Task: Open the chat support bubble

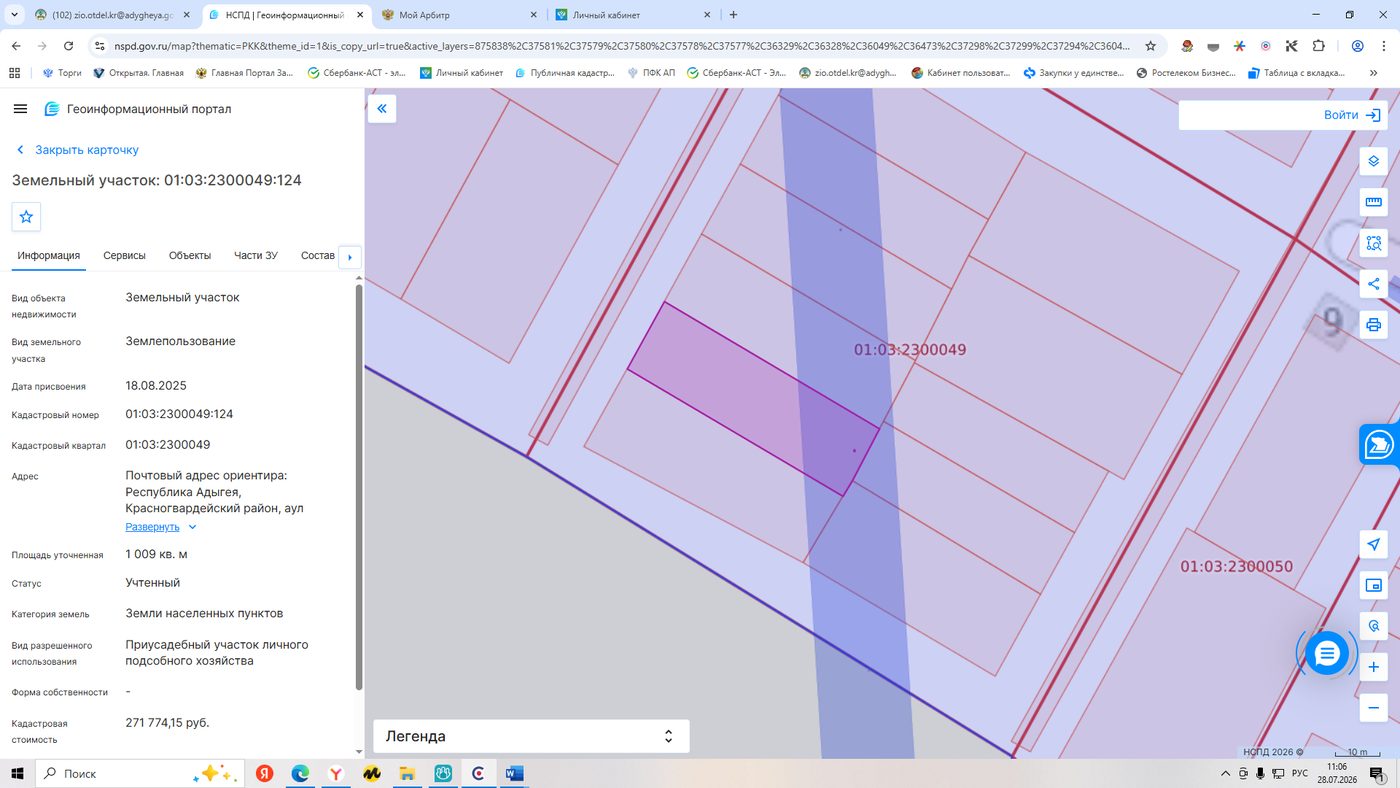Action: coord(1327,654)
